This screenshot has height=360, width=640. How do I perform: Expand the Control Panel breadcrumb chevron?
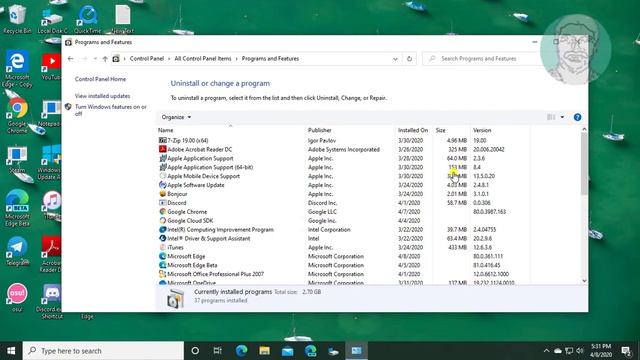tap(169, 59)
